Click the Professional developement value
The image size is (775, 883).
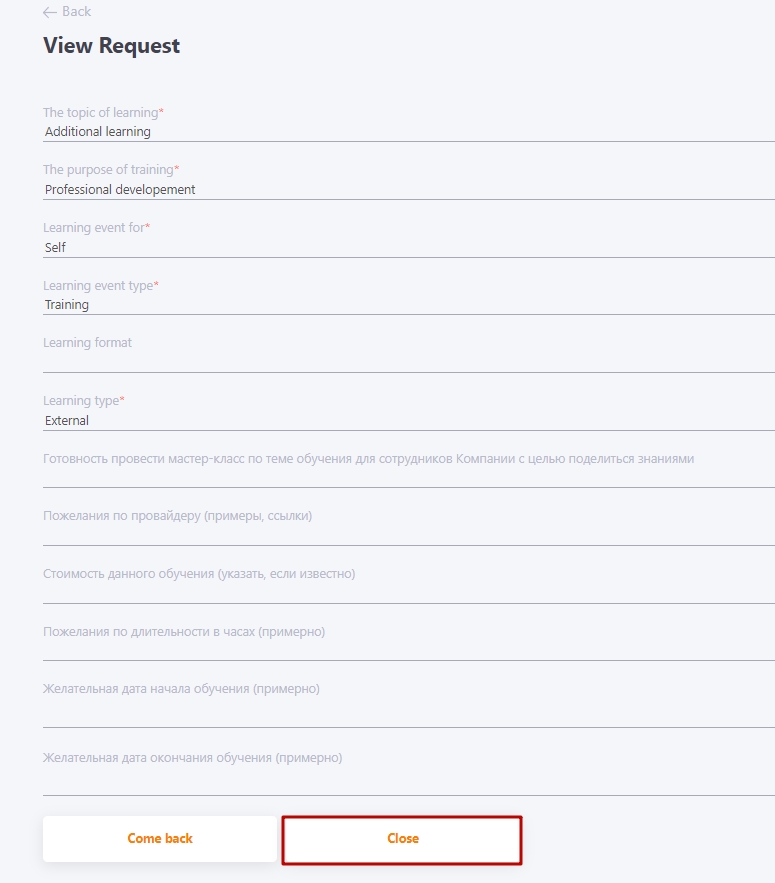[119, 189]
